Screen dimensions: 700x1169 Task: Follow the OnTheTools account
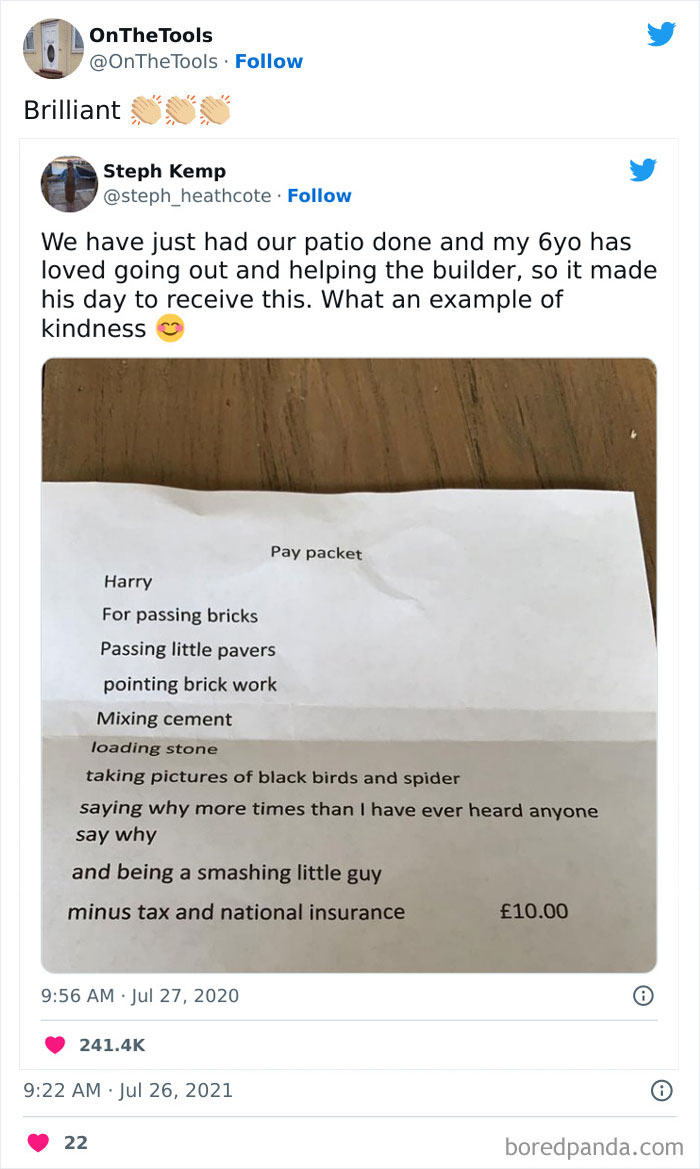pos(268,62)
